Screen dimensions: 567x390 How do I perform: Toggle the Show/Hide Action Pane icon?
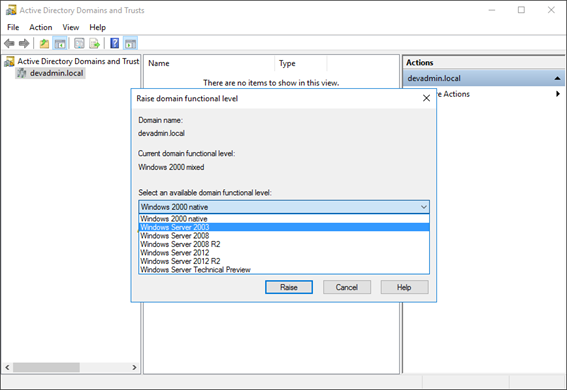coord(131,44)
